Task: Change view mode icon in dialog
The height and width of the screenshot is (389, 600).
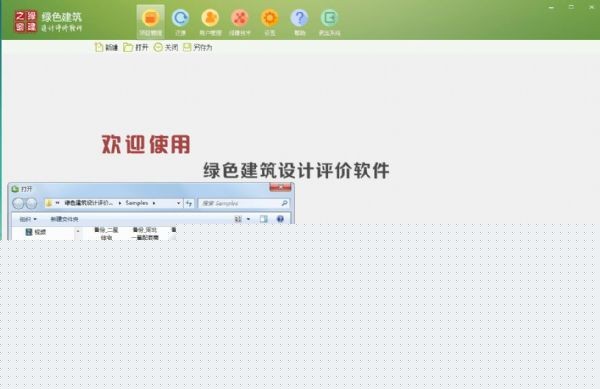Action: click(x=238, y=219)
